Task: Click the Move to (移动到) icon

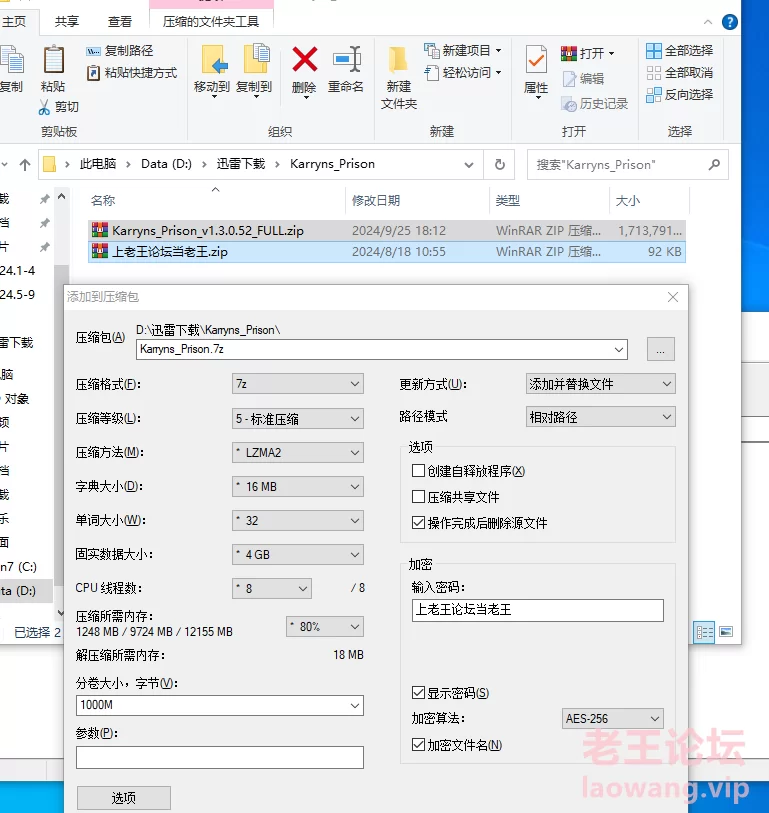Action: (x=213, y=62)
